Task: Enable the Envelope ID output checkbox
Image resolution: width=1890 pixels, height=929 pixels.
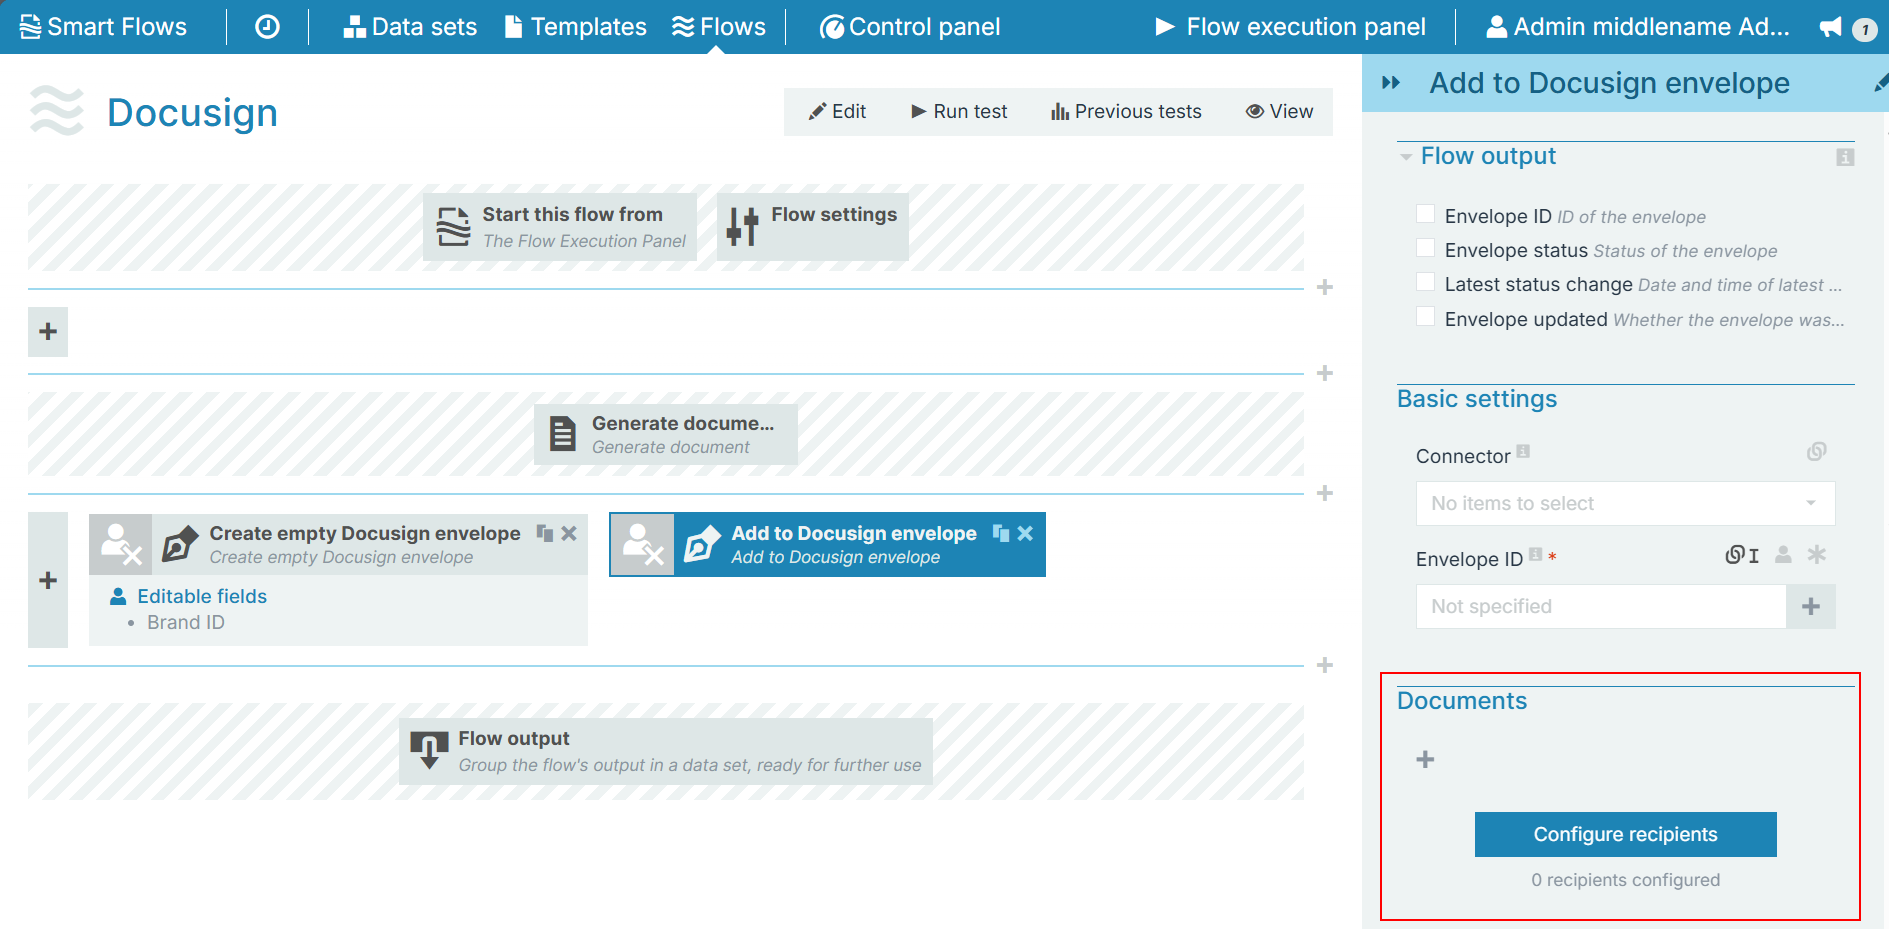Action: (x=1426, y=214)
